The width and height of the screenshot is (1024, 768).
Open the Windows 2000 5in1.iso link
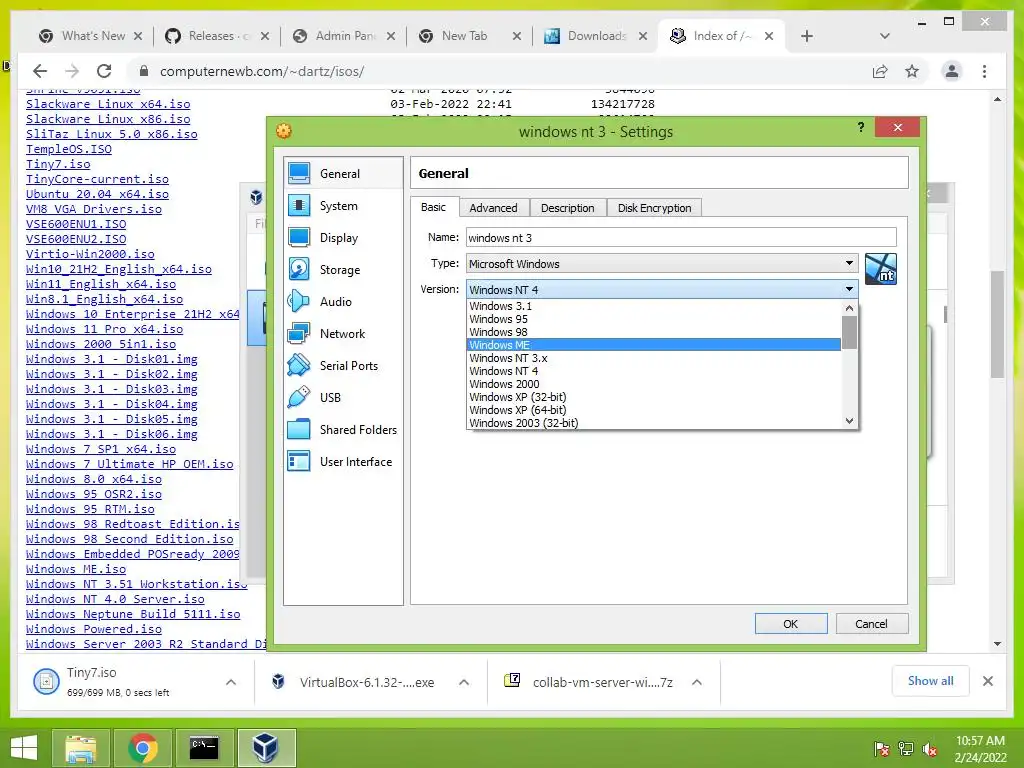[101, 344]
